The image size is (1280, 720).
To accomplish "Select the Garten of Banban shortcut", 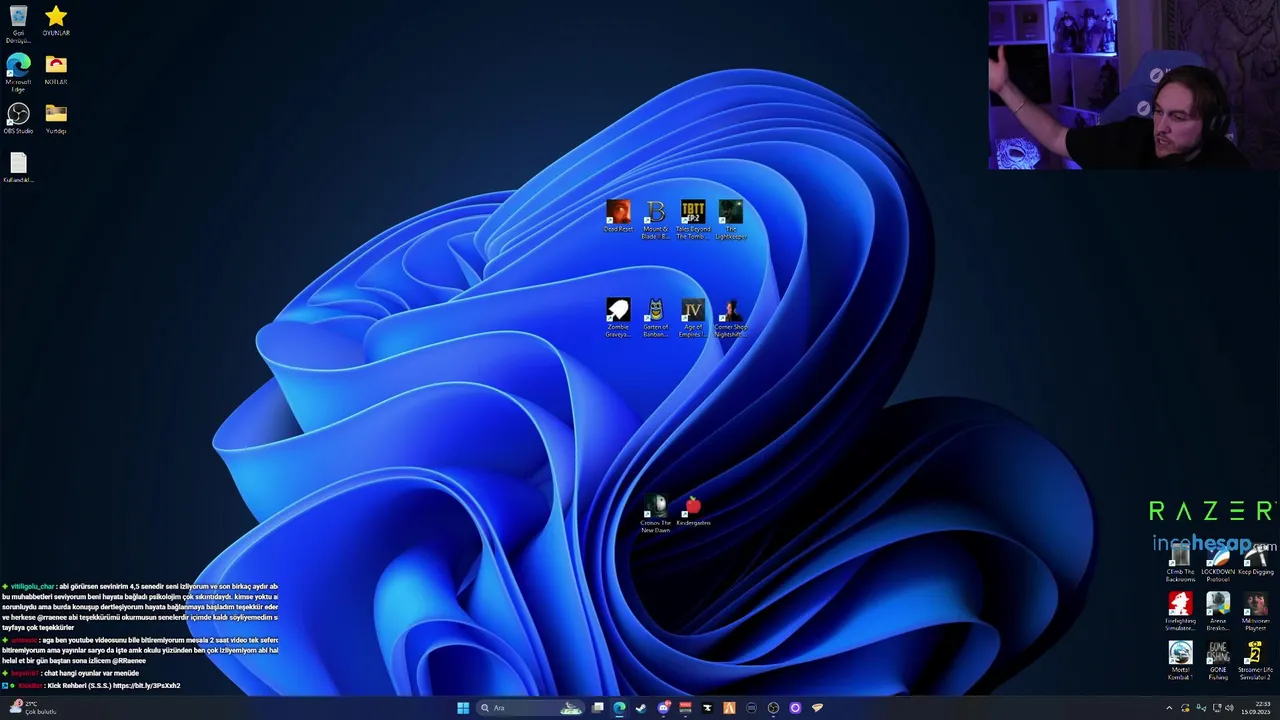I will (x=655, y=317).
